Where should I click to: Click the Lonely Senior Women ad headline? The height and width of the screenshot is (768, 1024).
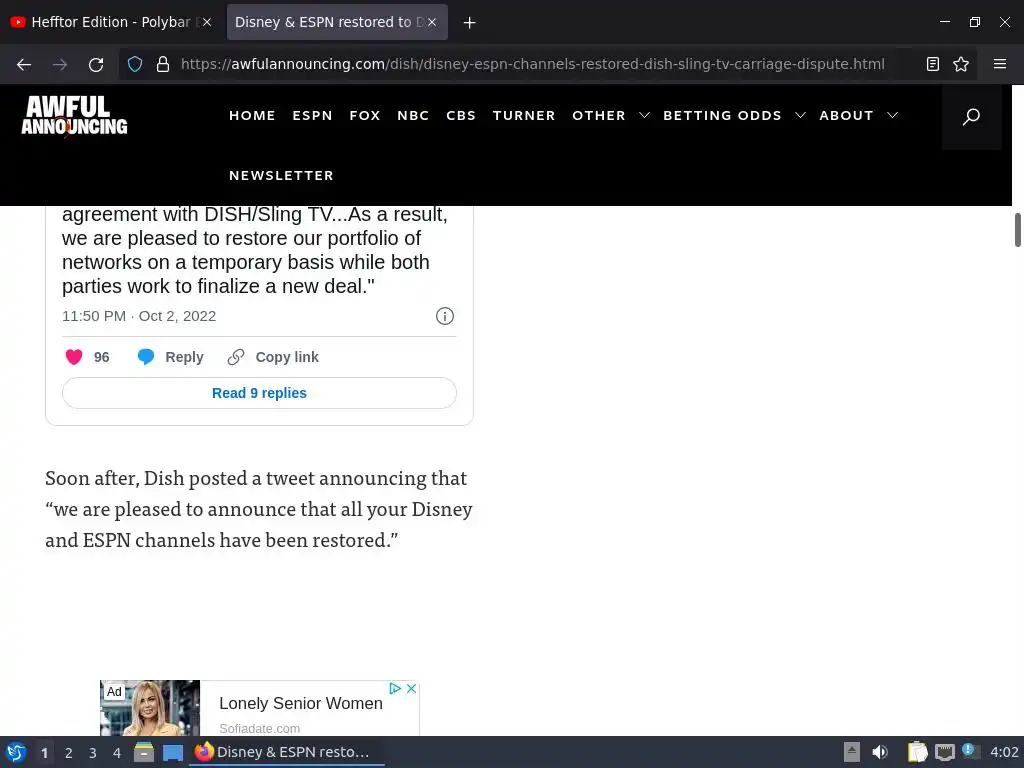[x=300, y=703]
